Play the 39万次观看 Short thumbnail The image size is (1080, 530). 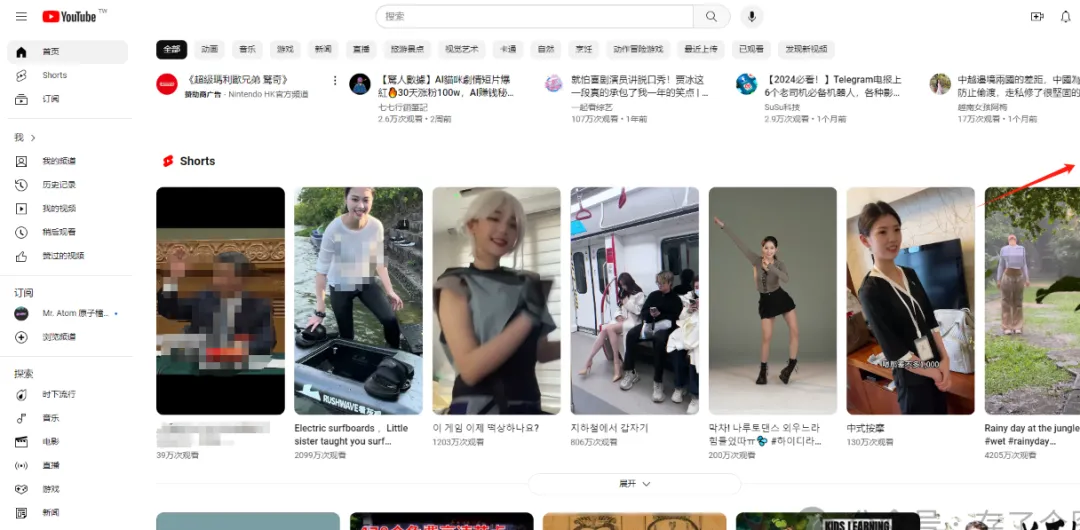pyautogui.click(x=220, y=300)
